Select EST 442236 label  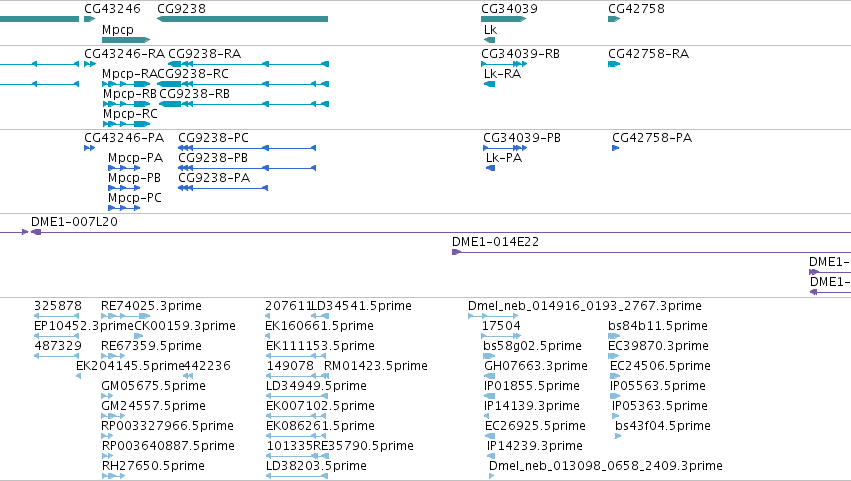tap(207, 366)
